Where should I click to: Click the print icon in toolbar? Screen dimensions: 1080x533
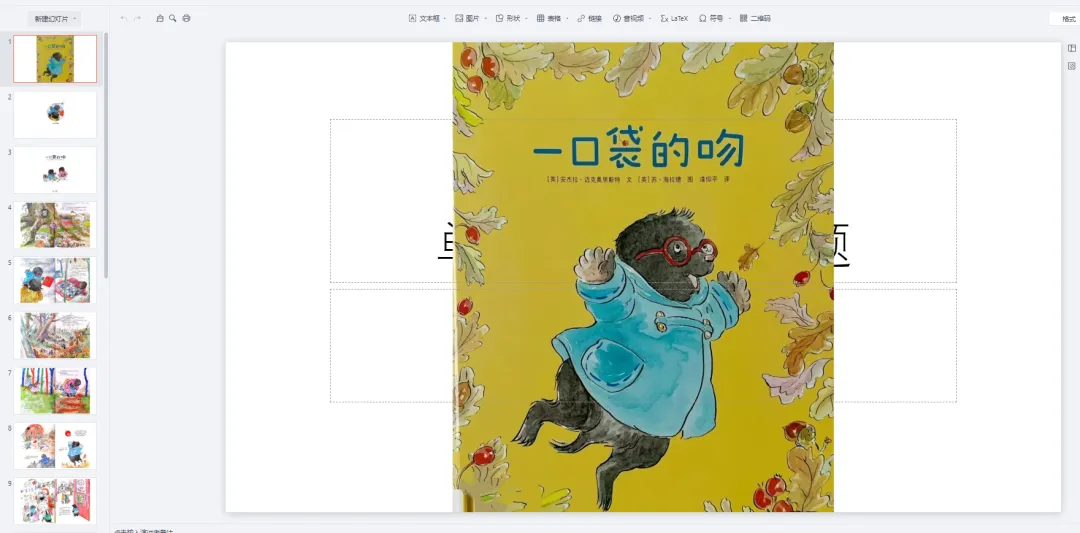[x=186, y=19]
